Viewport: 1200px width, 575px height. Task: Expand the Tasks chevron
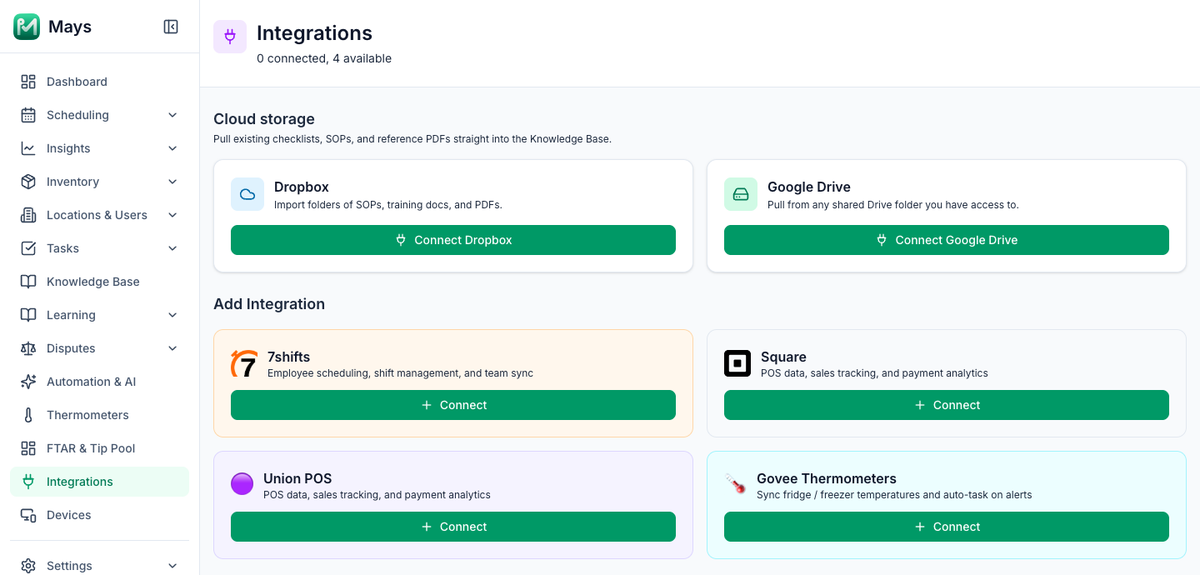click(x=172, y=248)
